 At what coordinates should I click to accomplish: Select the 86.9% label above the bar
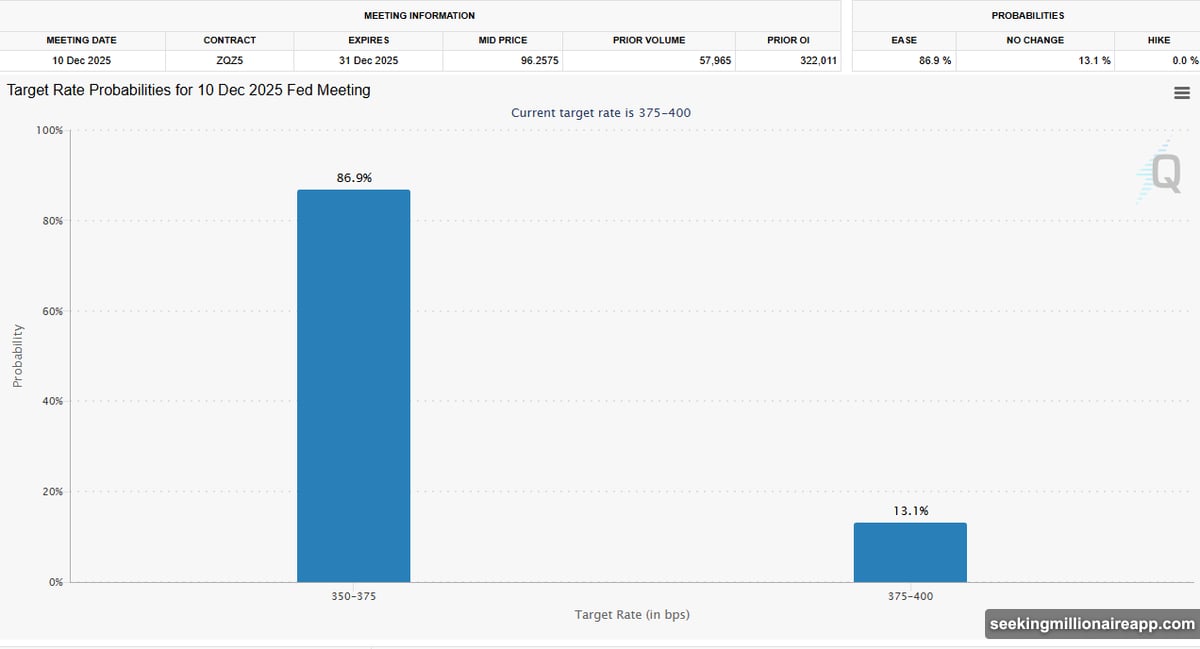click(x=354, y=178)
